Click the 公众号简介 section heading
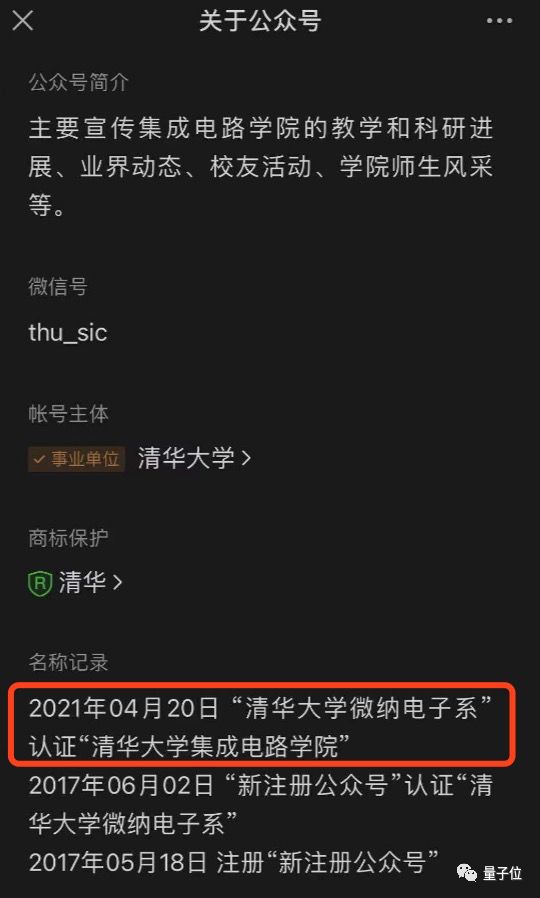The width and height of the screenshot is (540, 898). click(78, 83)
